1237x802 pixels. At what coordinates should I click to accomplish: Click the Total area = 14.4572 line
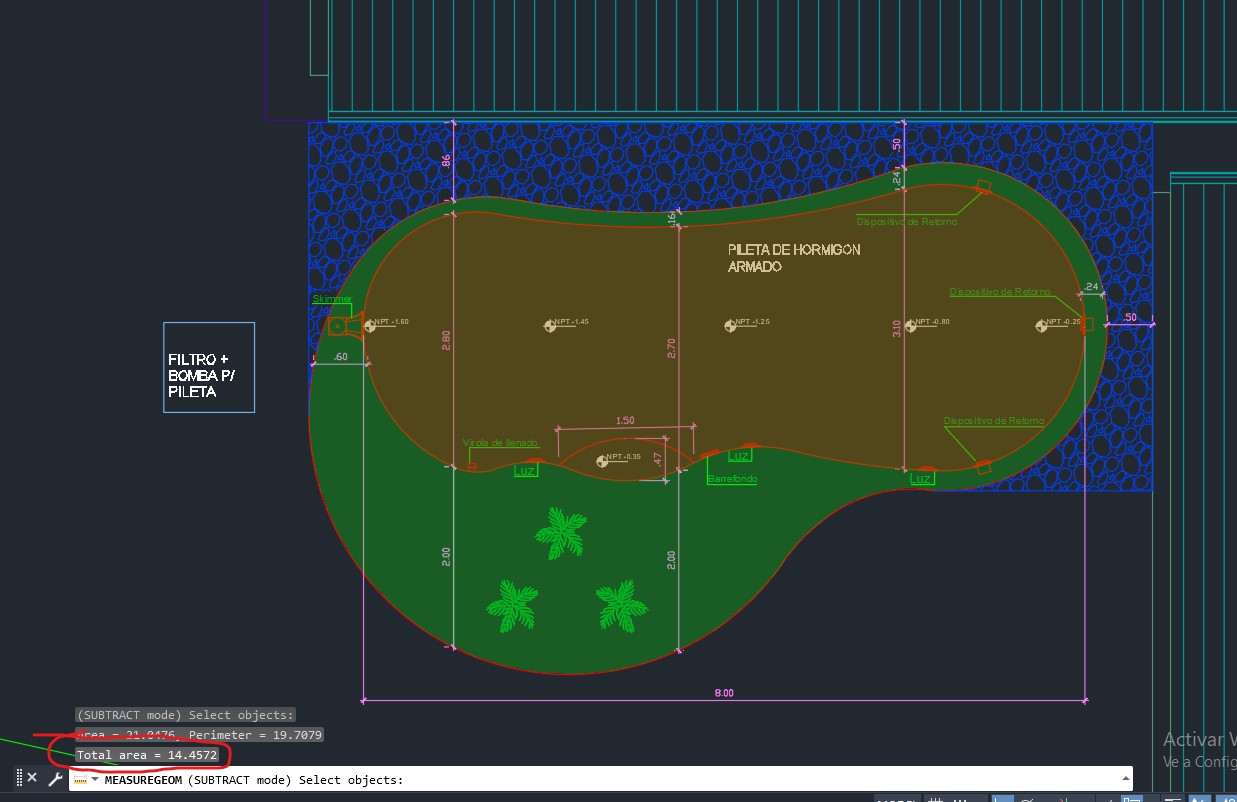[147, 755]
